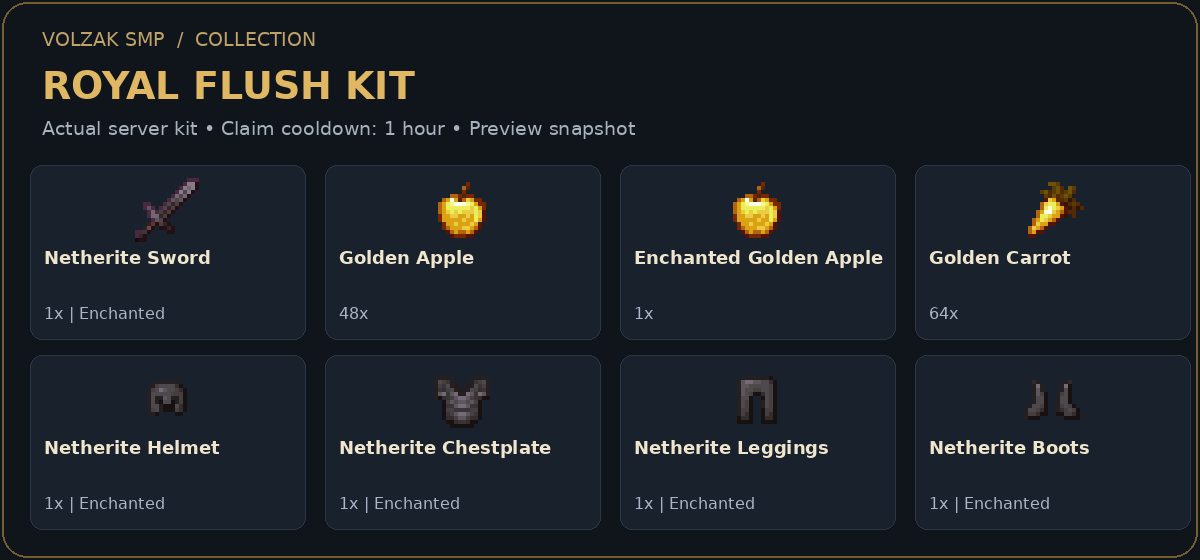The height and width of the screenshot is (560, 1200).
Task: Click the Enchanted Golden Apple name
Action: pyautogui.click(x=758, y=258)
